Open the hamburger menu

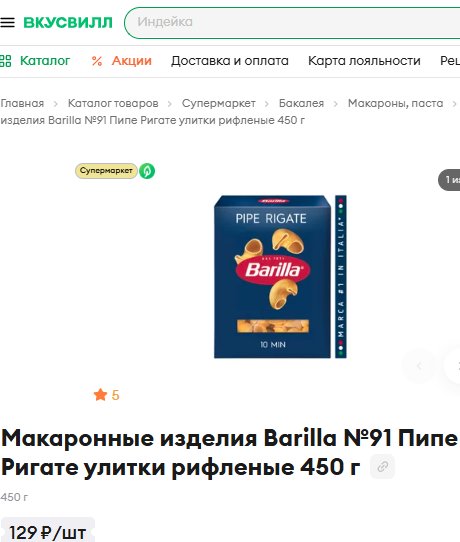(x=7, y=22)
